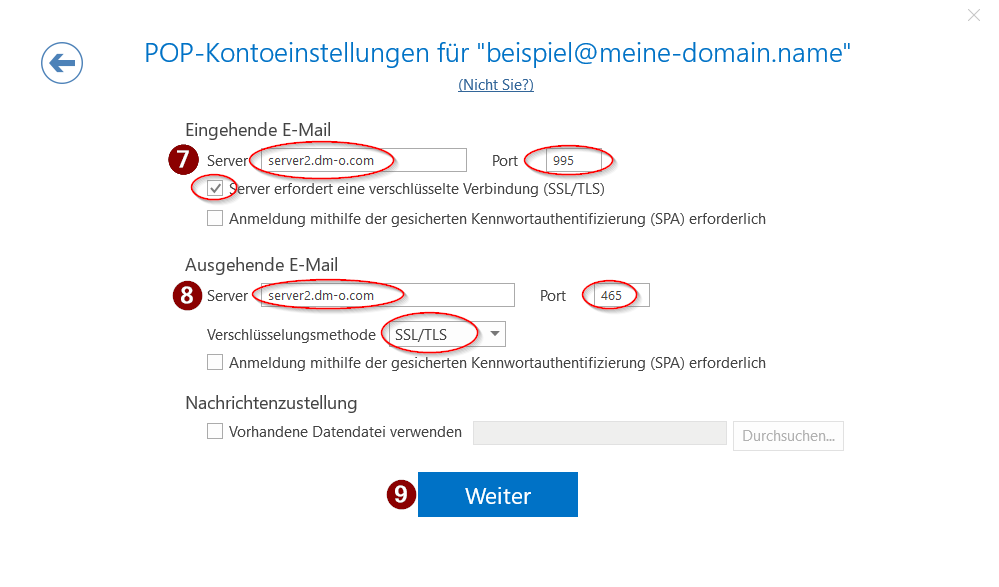
Task: Click the 'Eingehende E-Mail' section heading
Action: pos(258,129)
